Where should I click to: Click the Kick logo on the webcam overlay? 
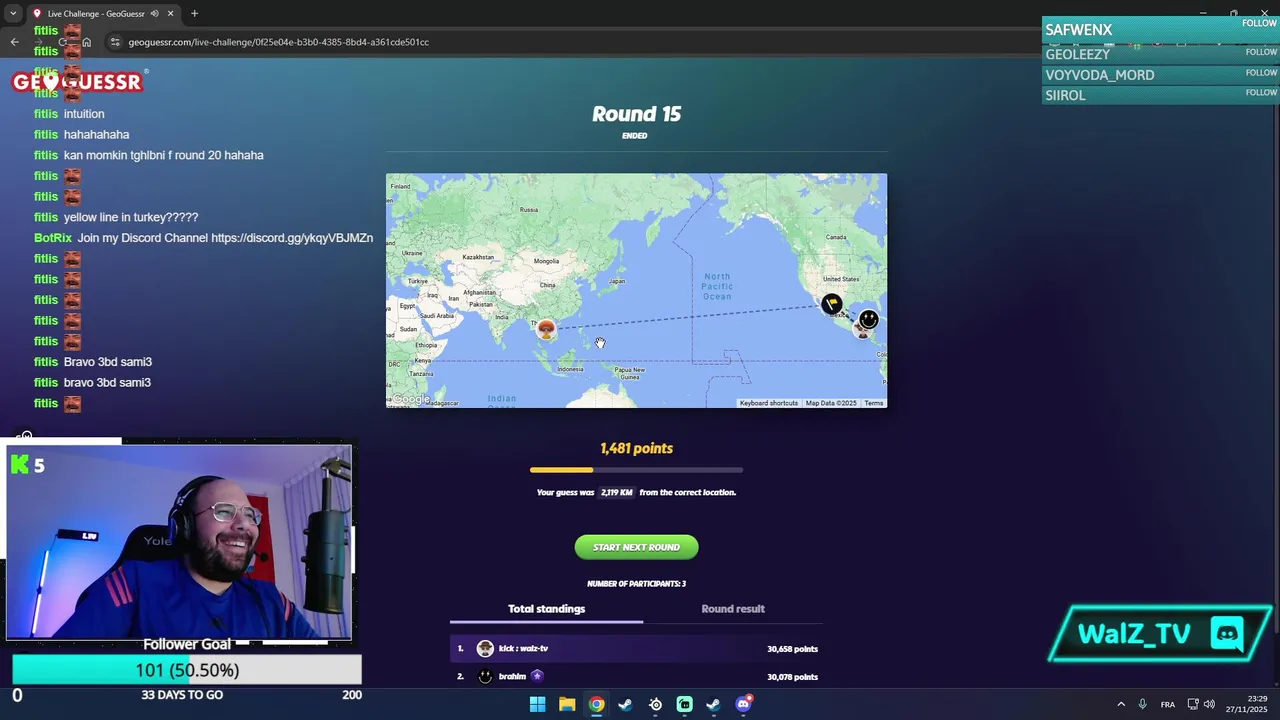[x=20, y=464]
